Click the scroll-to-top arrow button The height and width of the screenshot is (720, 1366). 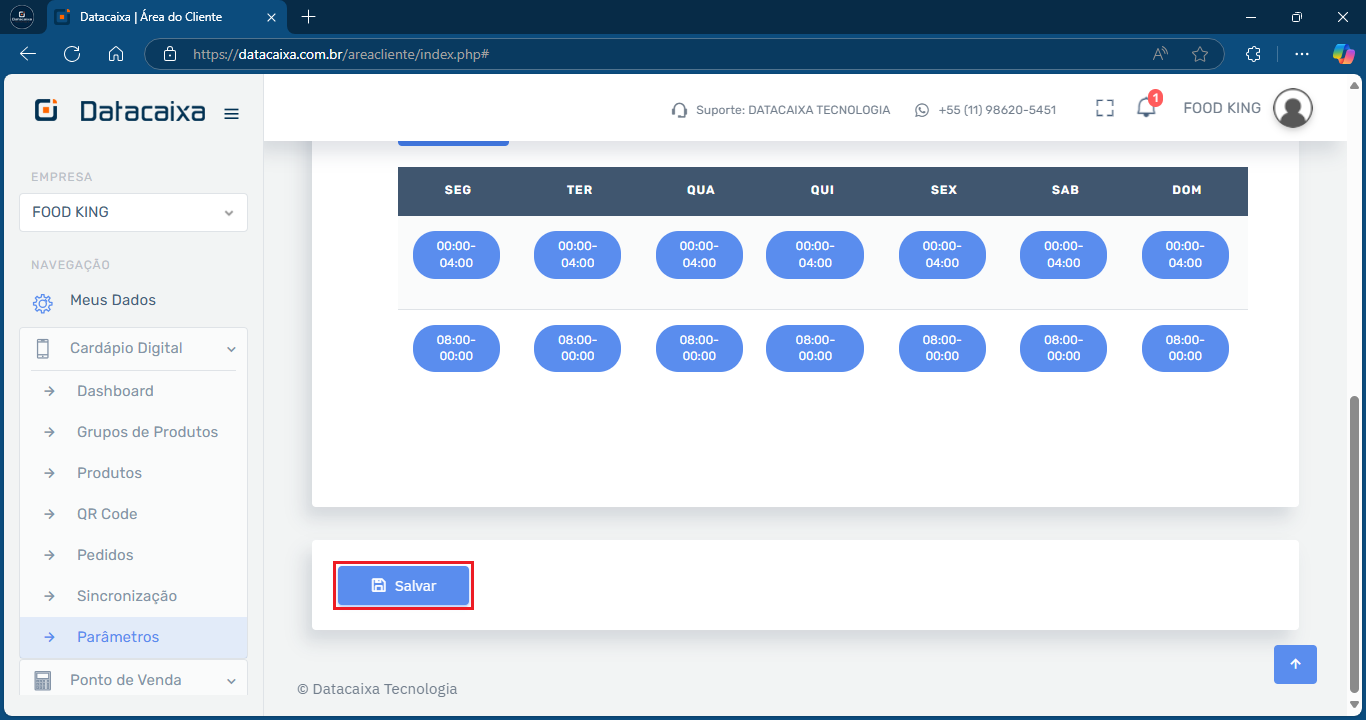tap(1295, 664)
